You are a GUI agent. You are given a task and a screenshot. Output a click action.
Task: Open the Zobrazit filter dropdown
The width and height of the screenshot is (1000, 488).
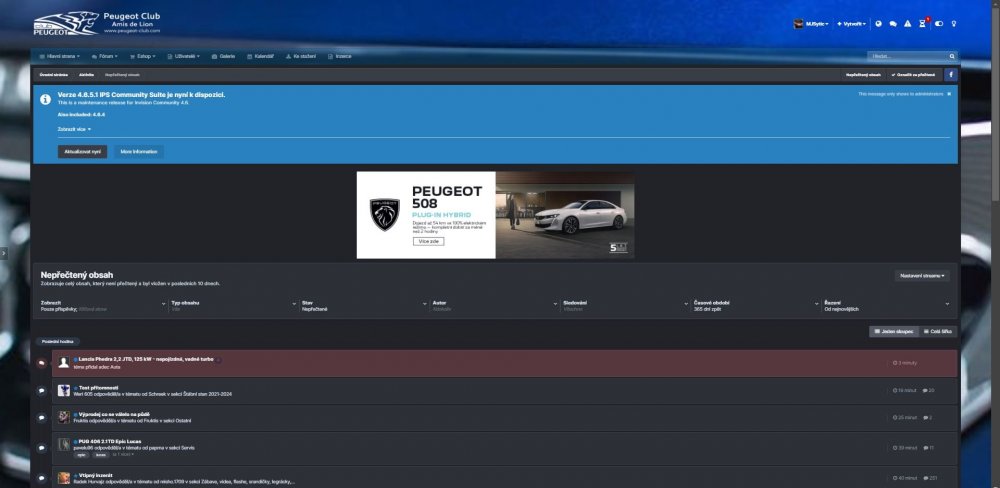pos(102,306)
